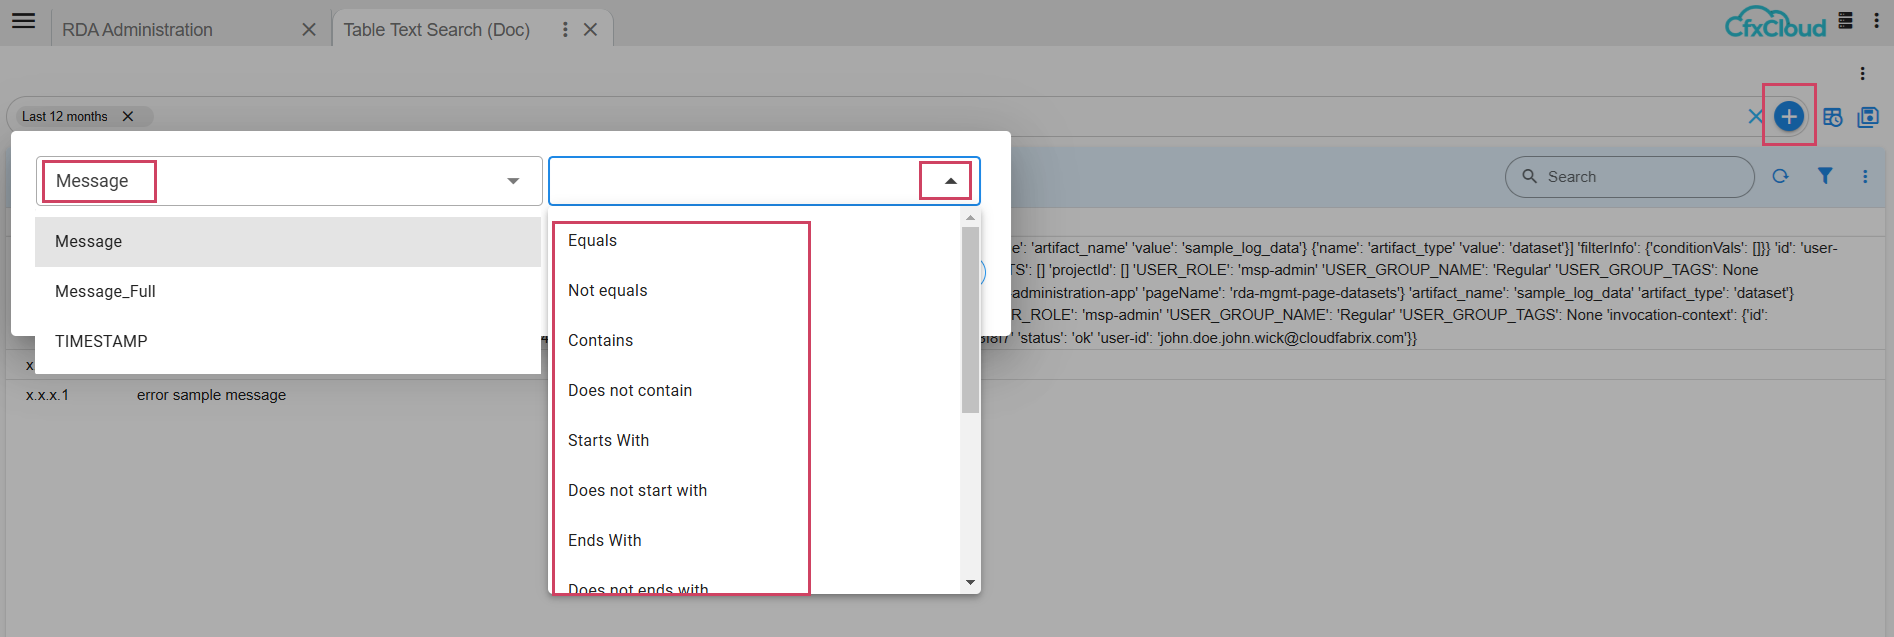Click the table-with-clock icon
The height and width of the screenshot is (637, 1894).
point(1832,117)
